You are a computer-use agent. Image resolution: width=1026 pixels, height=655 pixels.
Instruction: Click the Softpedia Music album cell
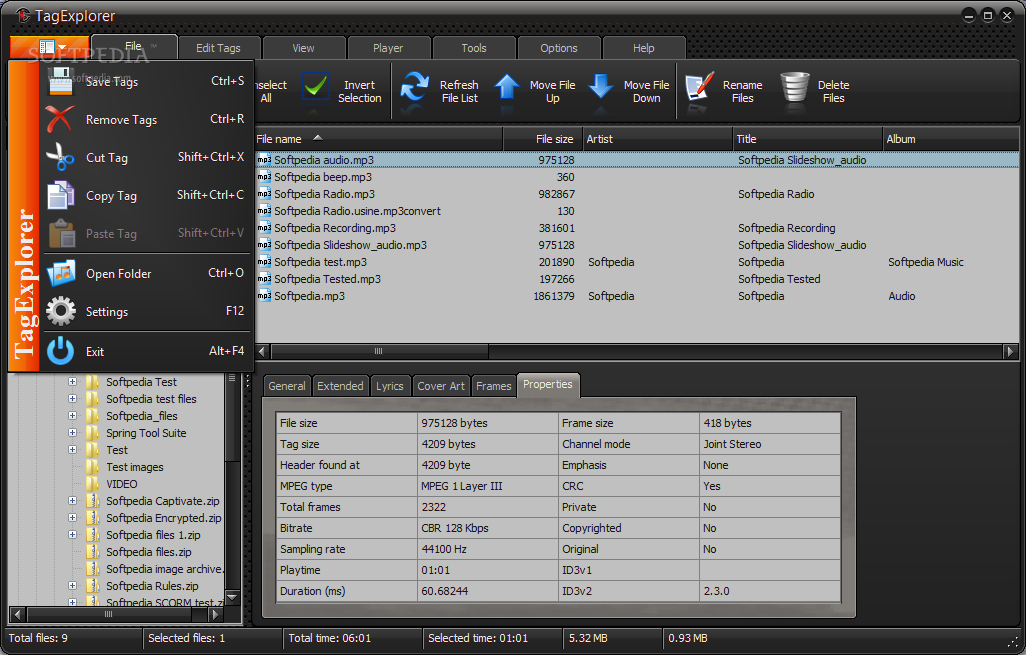tap(925, 262)
